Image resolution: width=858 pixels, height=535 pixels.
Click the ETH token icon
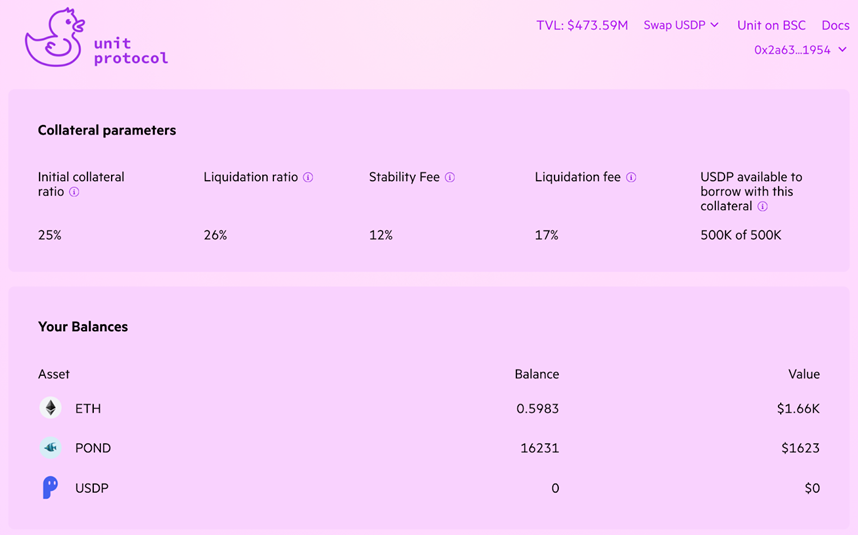click(50, 408)
